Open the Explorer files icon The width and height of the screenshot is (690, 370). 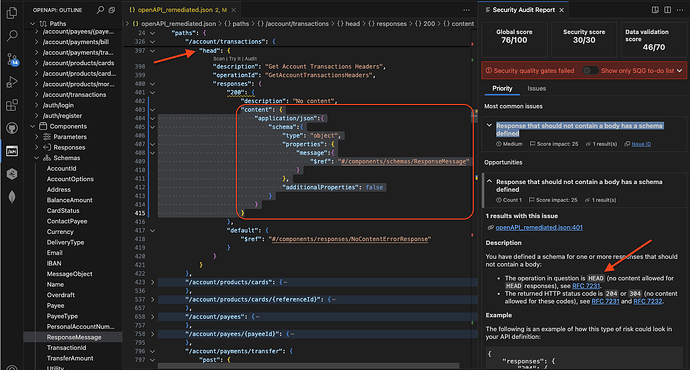[x=12, y=13]
